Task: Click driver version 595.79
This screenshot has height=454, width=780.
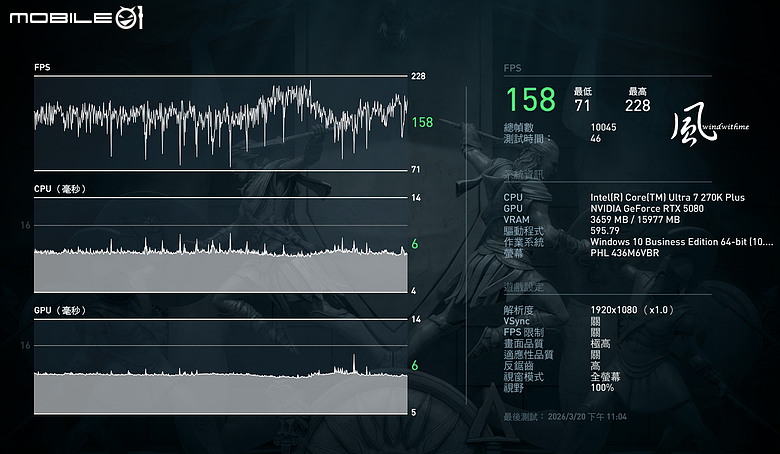Action: click(605, 231)
